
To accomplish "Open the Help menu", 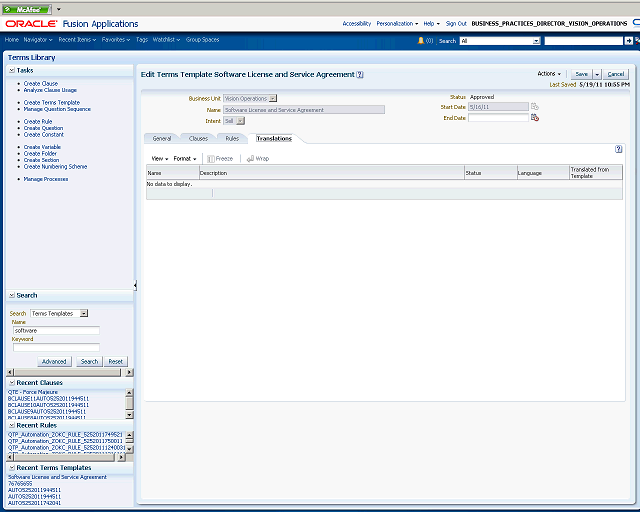I will (x=431, y=24).
